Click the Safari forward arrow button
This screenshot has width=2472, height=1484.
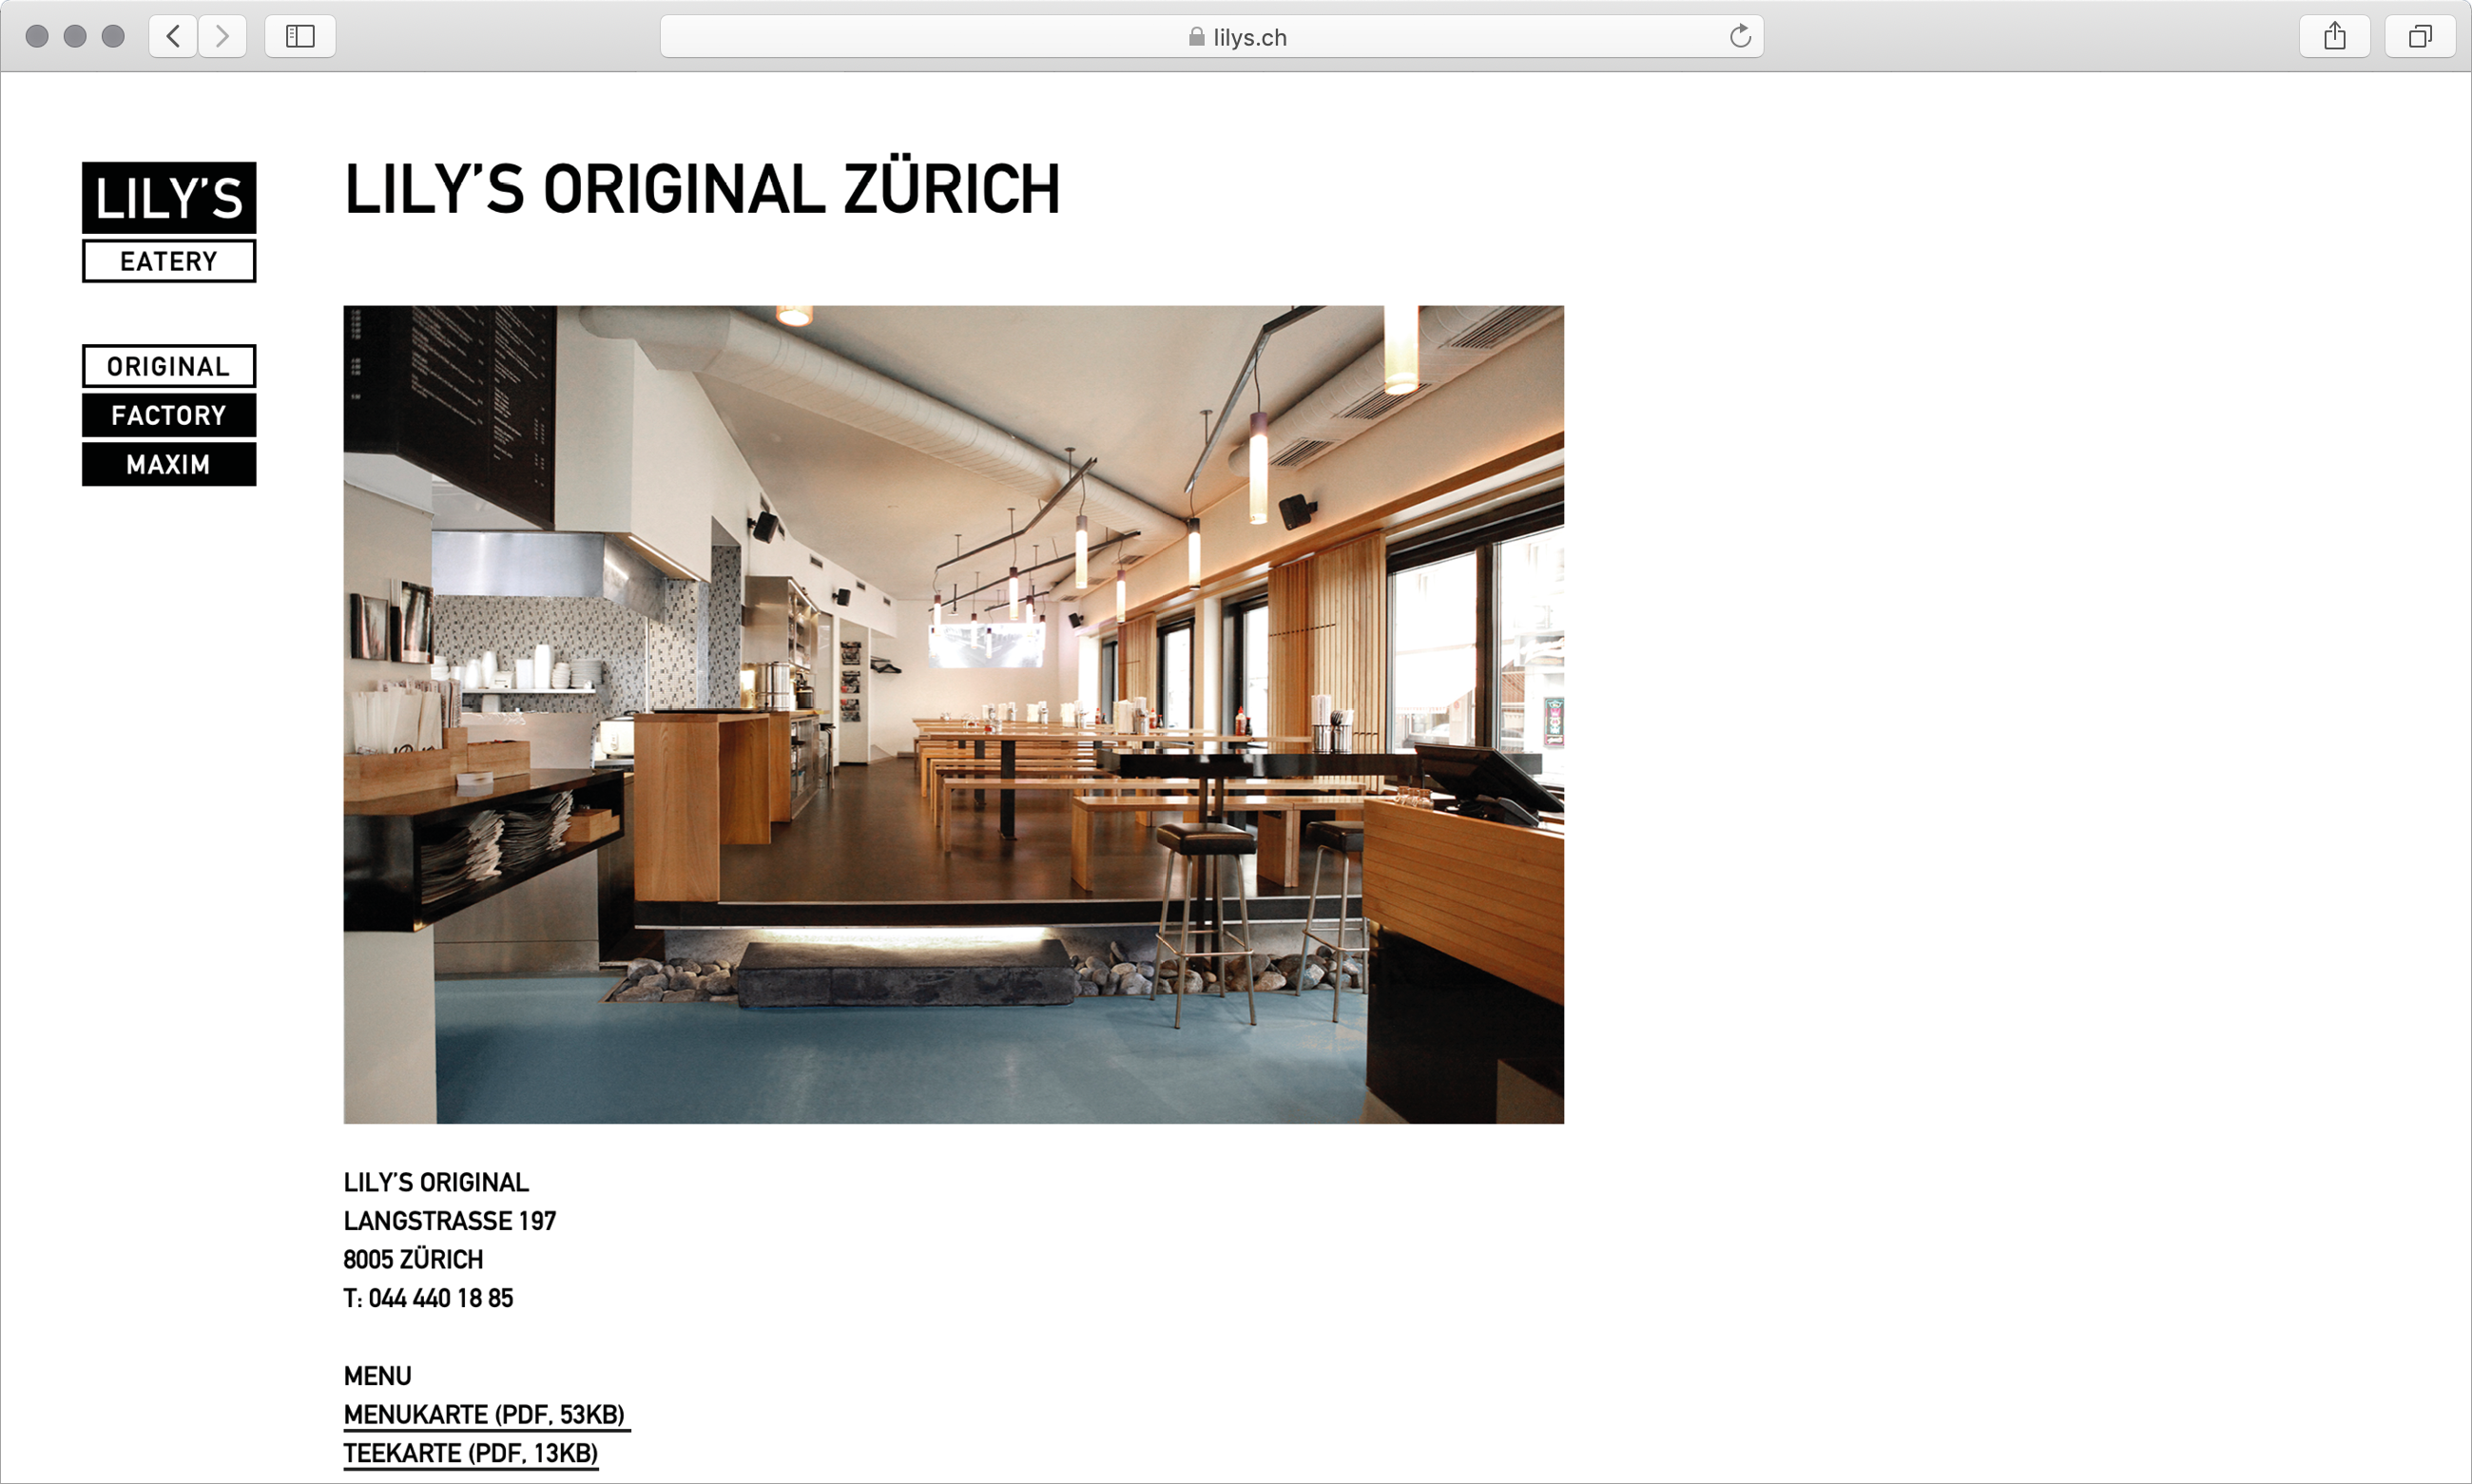222,37
